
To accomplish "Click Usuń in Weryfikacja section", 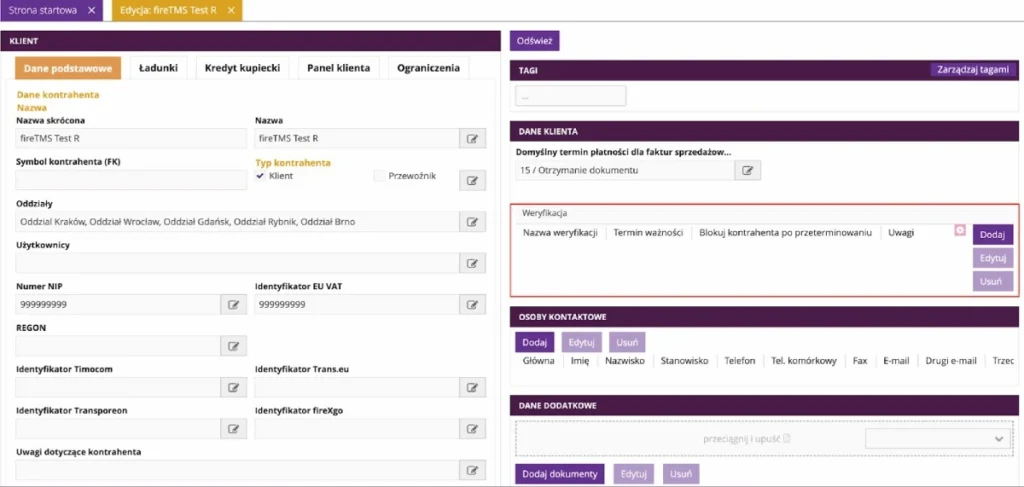I will tap(993, 281).
